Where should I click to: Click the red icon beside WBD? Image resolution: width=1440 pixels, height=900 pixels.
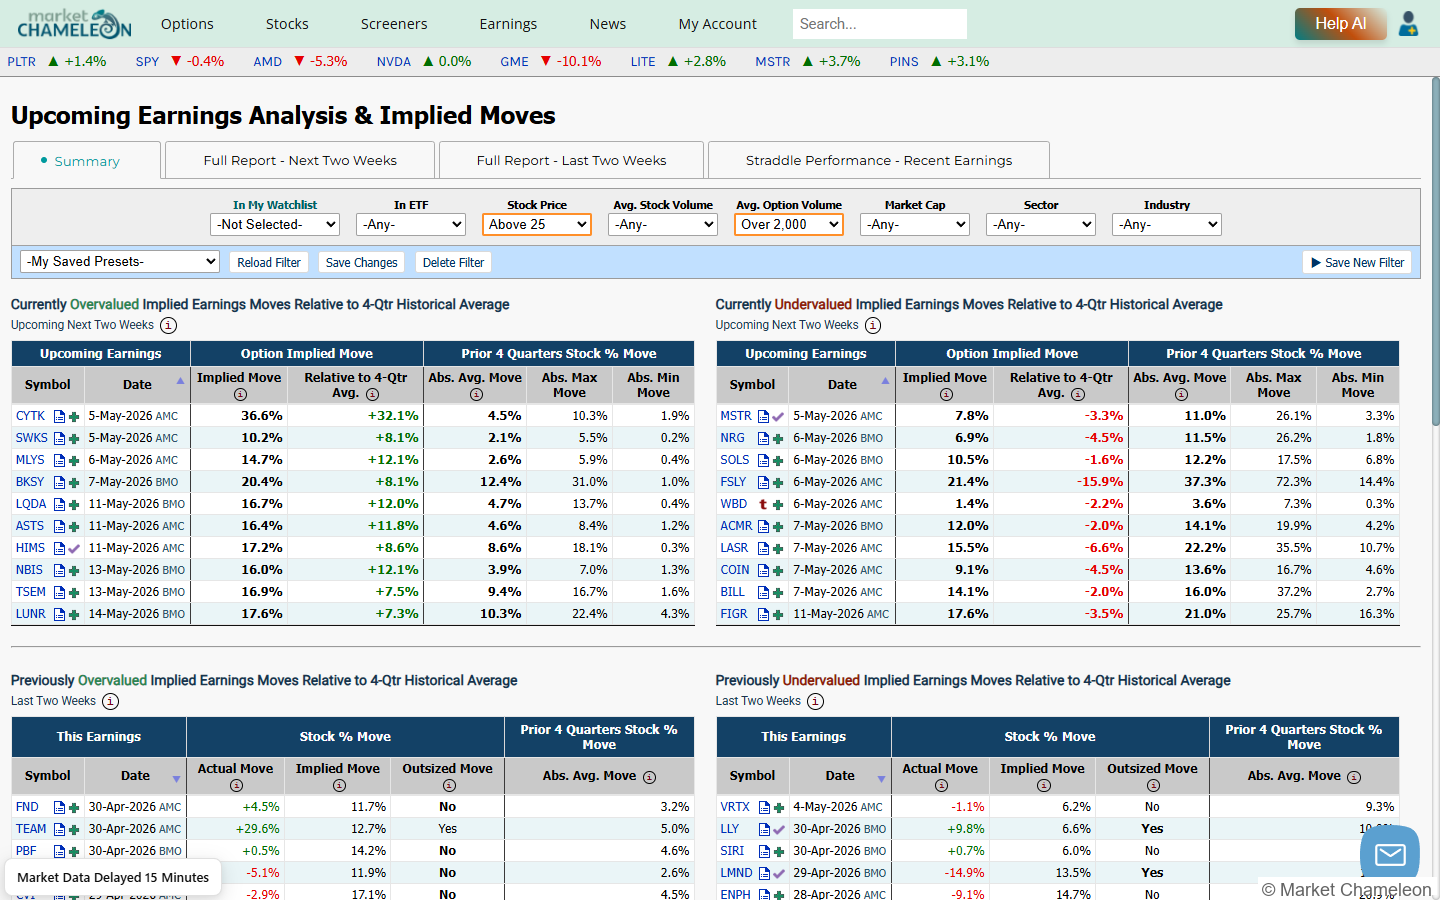point(764,504)
